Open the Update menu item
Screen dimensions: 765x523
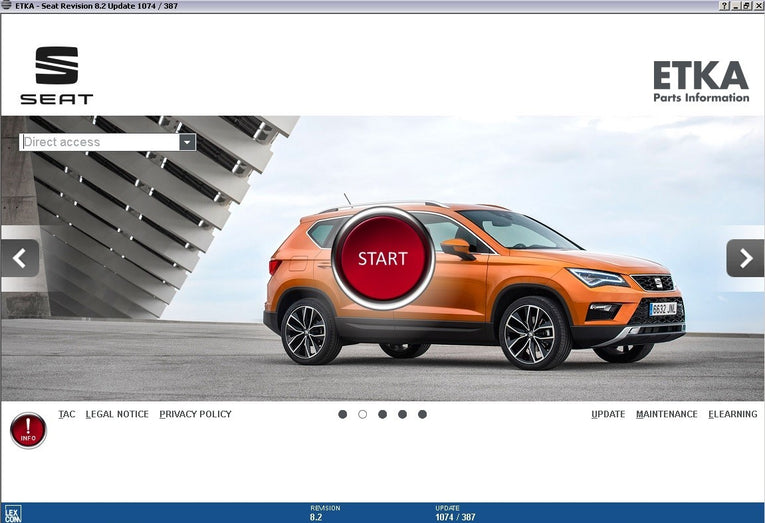coord(608,414)
